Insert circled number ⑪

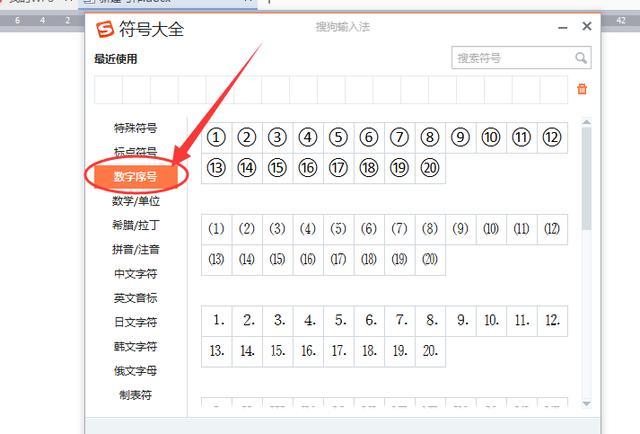pos(521,137)
